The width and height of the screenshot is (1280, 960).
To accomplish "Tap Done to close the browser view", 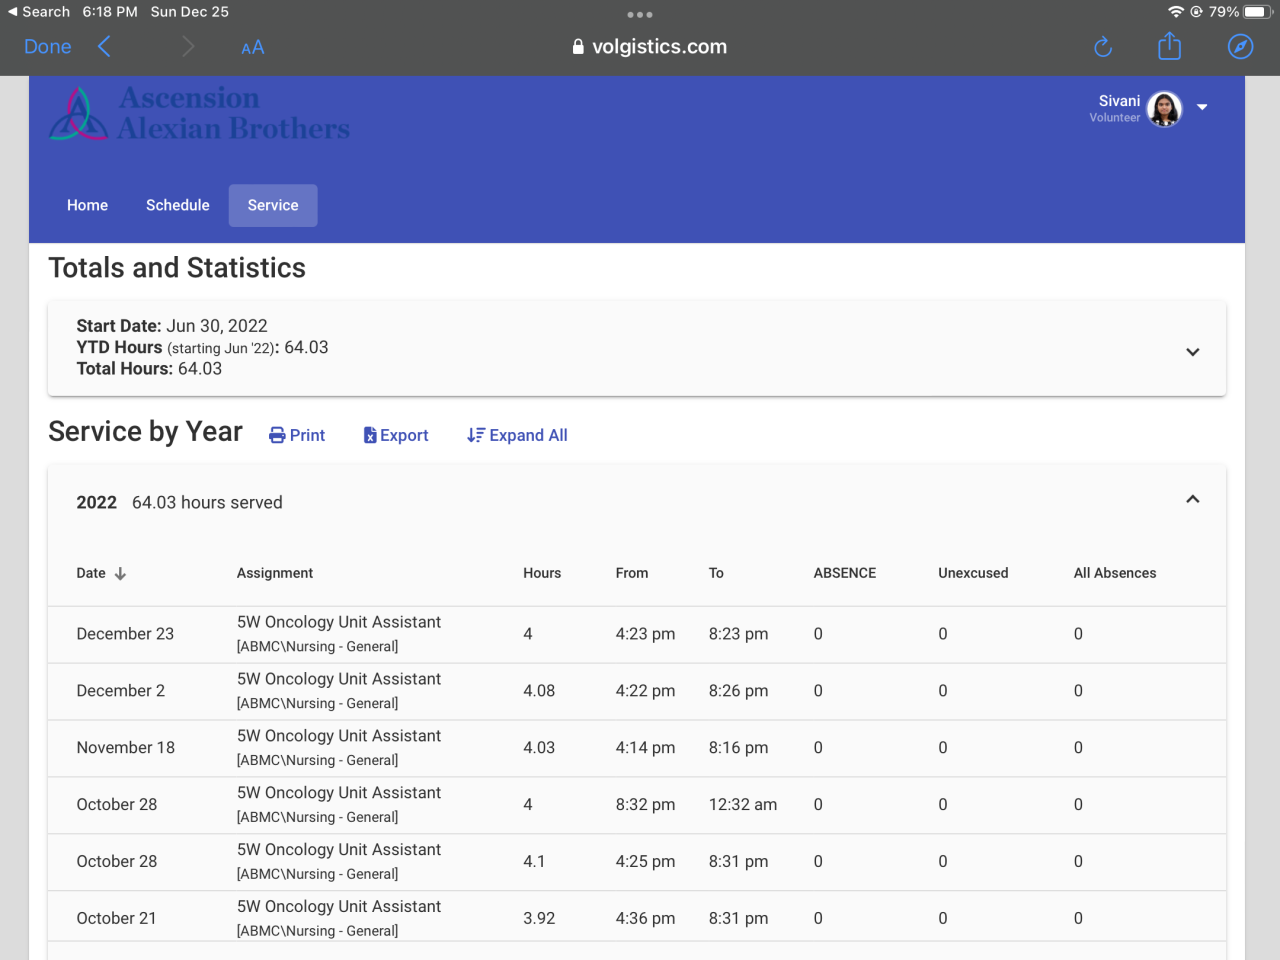I will point(47,47).
